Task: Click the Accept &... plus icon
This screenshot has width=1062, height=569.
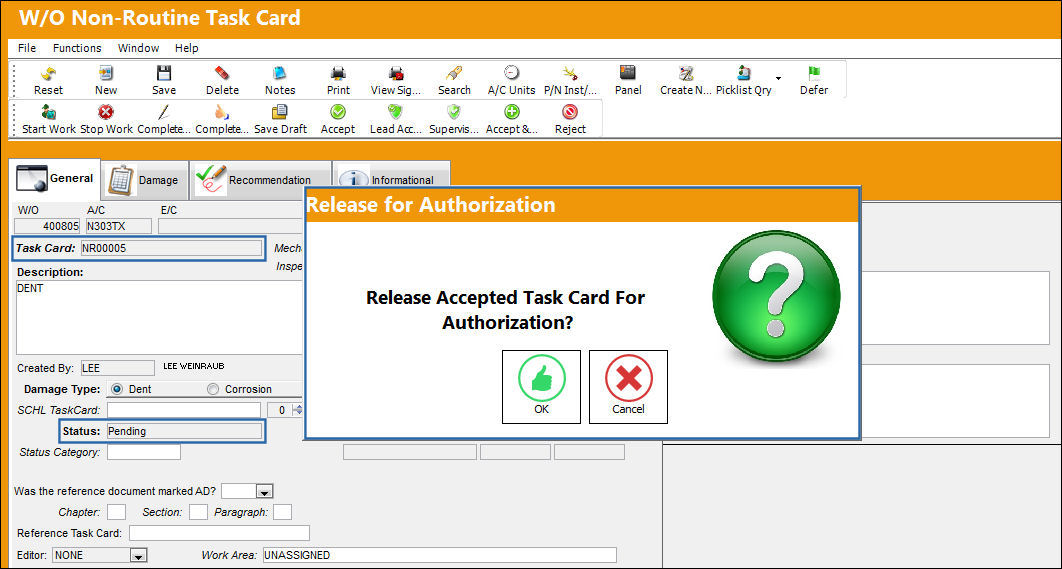Action: [512, 112]
